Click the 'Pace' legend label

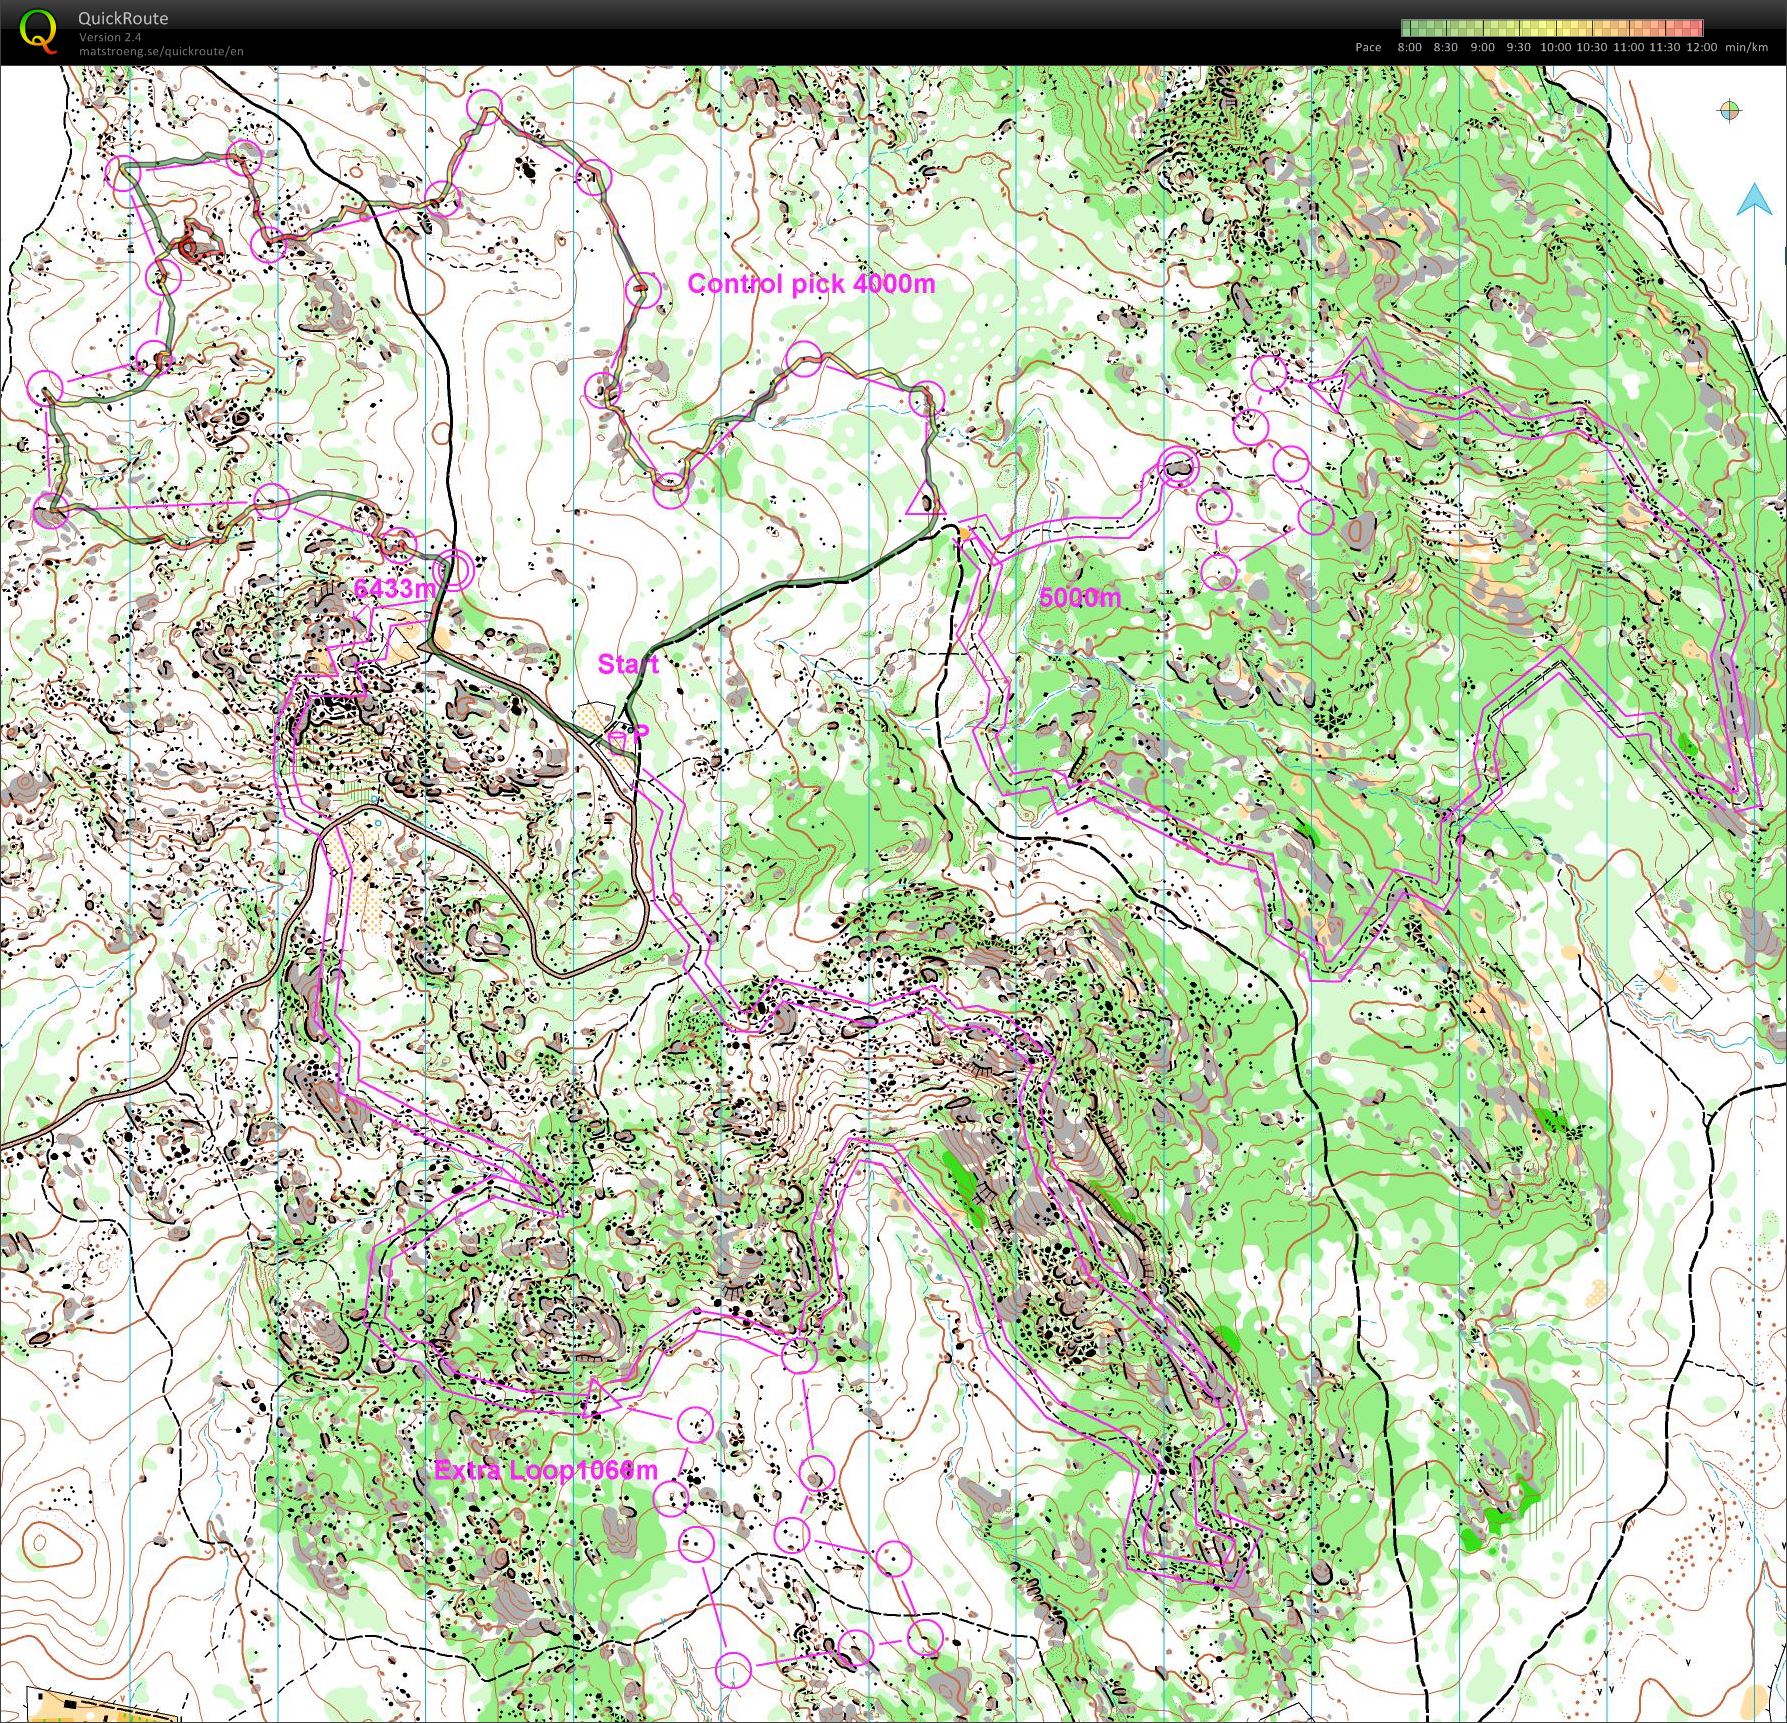coord(1367,47)
